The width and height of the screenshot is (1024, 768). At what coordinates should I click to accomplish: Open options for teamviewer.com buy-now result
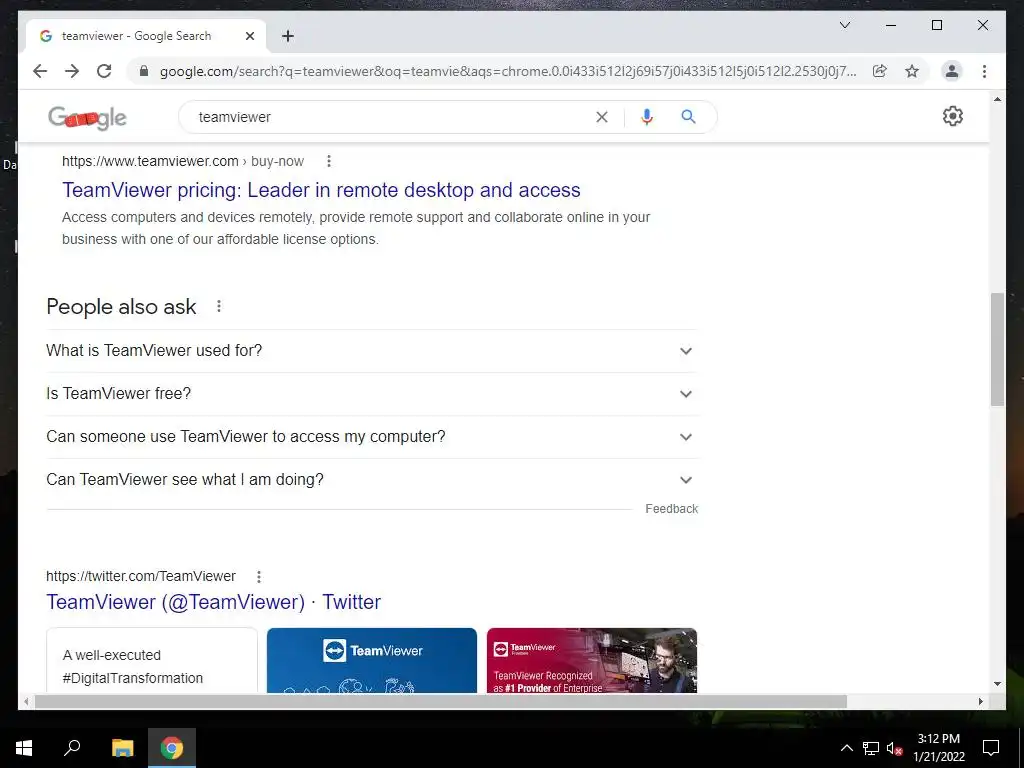tap(328, 161)
